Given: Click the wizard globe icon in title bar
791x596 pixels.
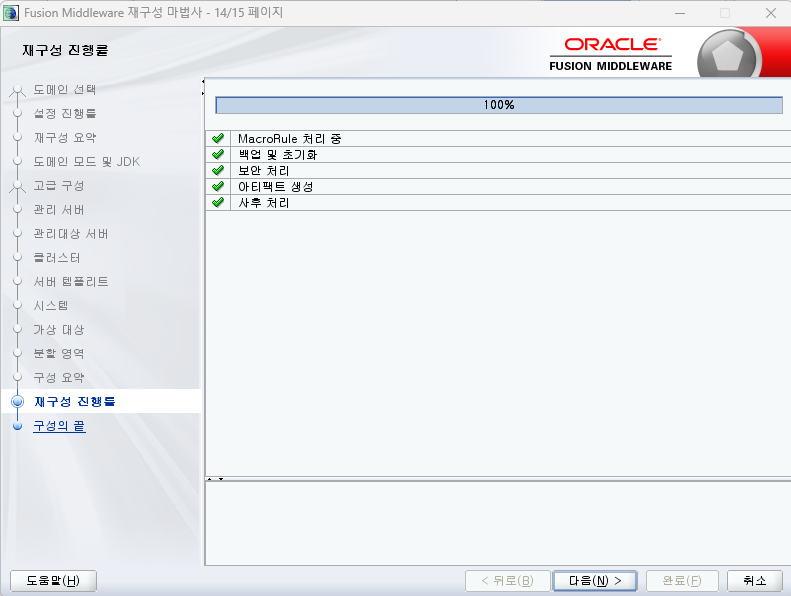Looking at the screenshot, I should pyautogui.click(x=11, y=13).
